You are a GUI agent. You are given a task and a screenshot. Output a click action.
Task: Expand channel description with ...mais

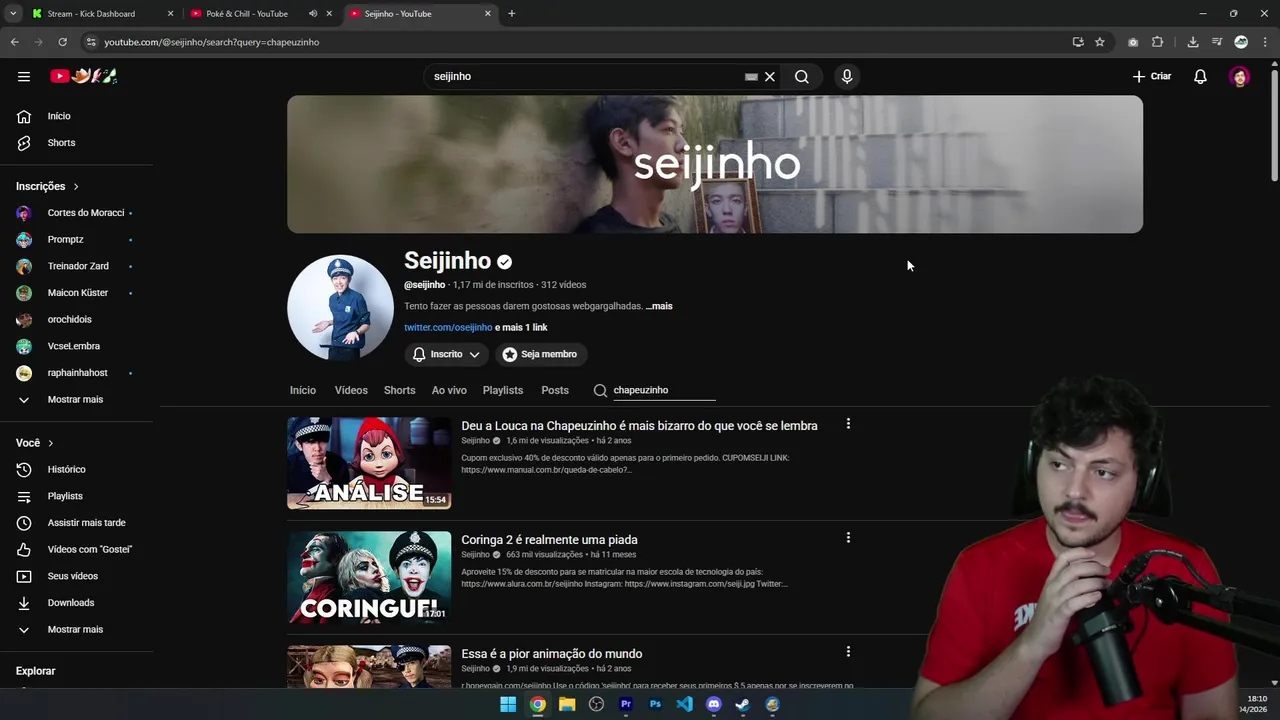click(659, 306)
